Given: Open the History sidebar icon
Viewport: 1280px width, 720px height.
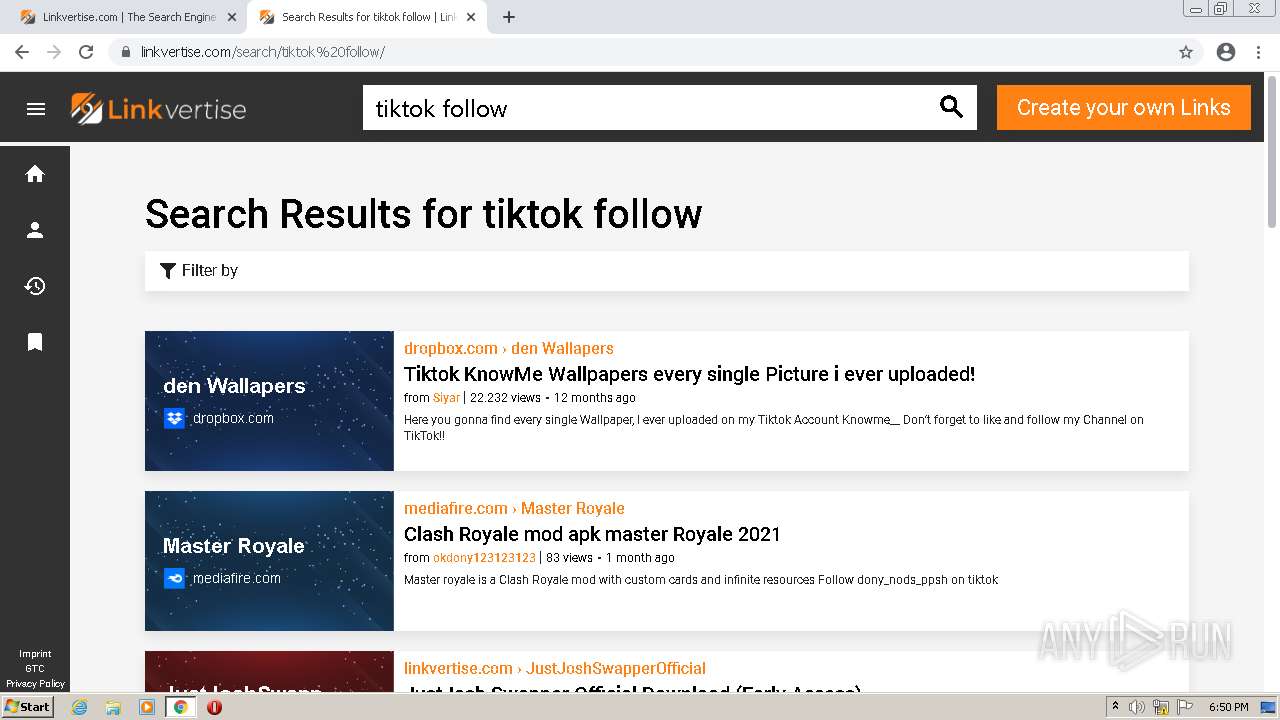Looking at the screenshot, I should 35,286.
